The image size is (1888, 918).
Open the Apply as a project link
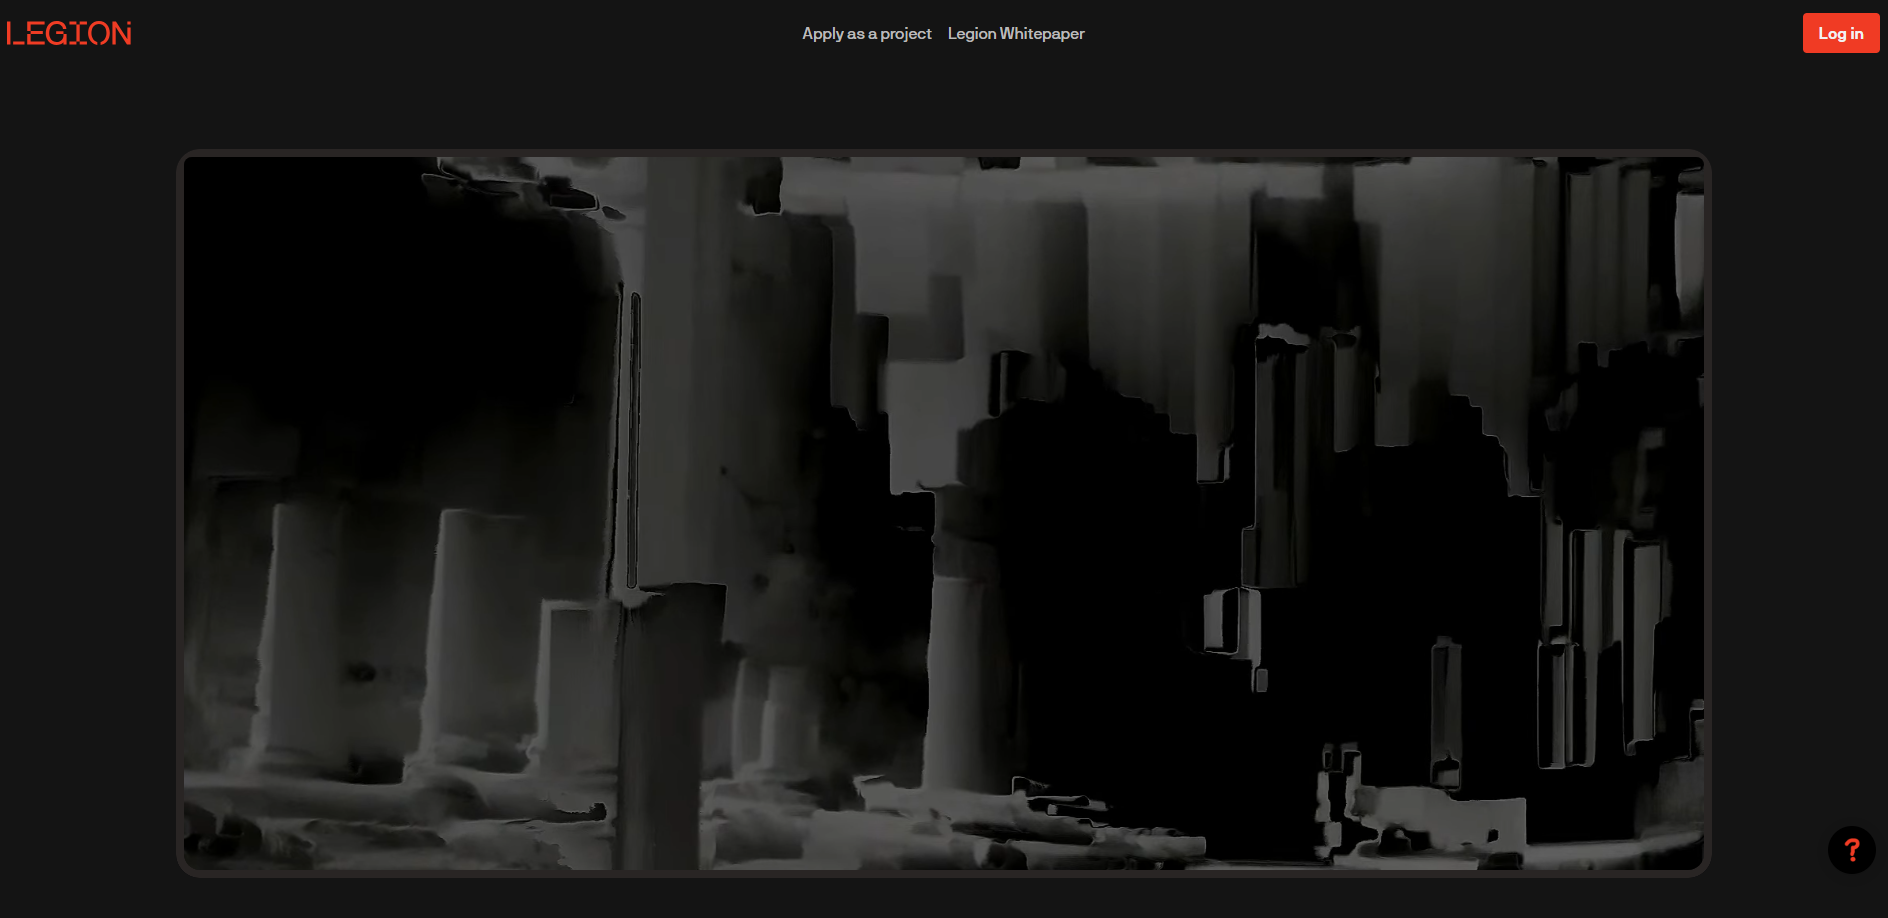coord(866,34)
